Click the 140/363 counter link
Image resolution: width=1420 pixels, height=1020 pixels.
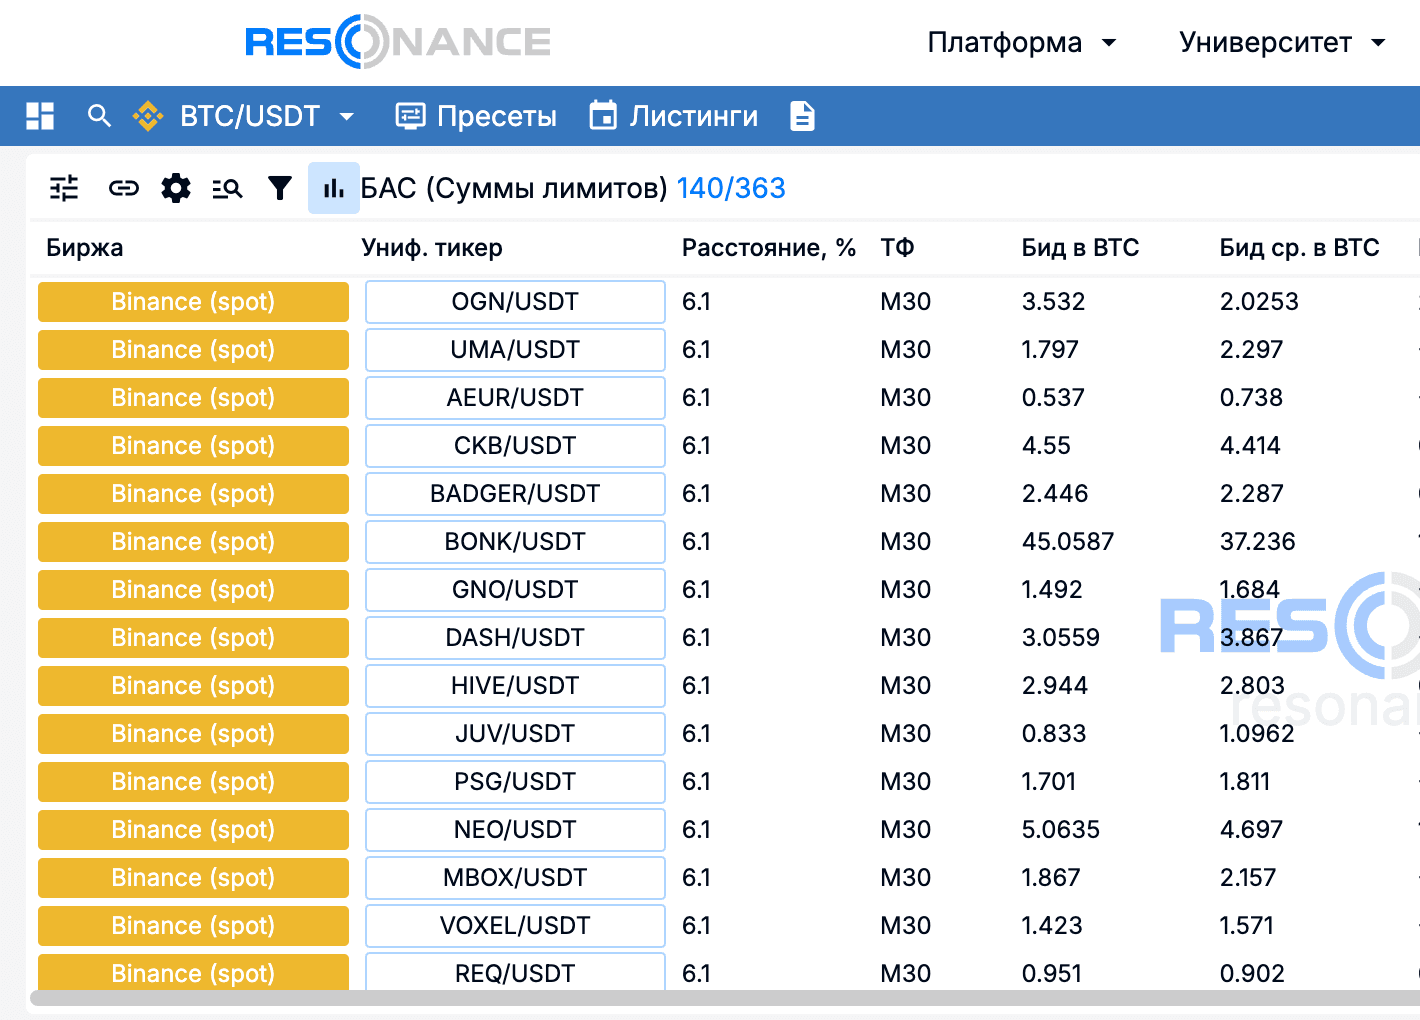click(x=731, y=188)
